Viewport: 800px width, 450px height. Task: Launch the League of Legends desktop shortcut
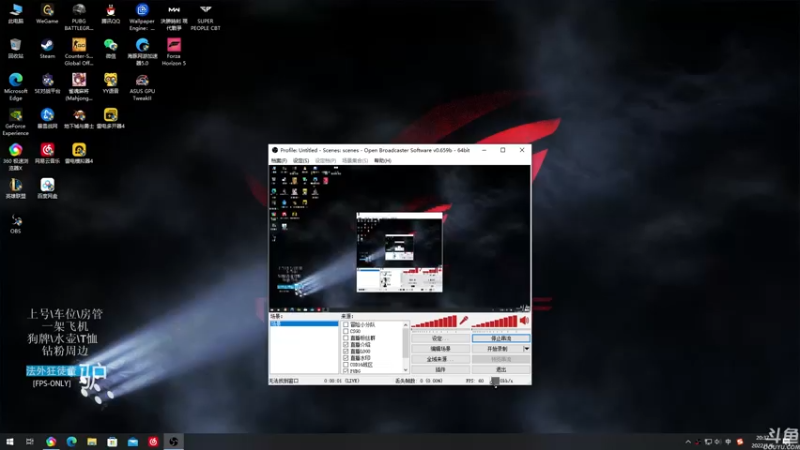click(15, 188)
